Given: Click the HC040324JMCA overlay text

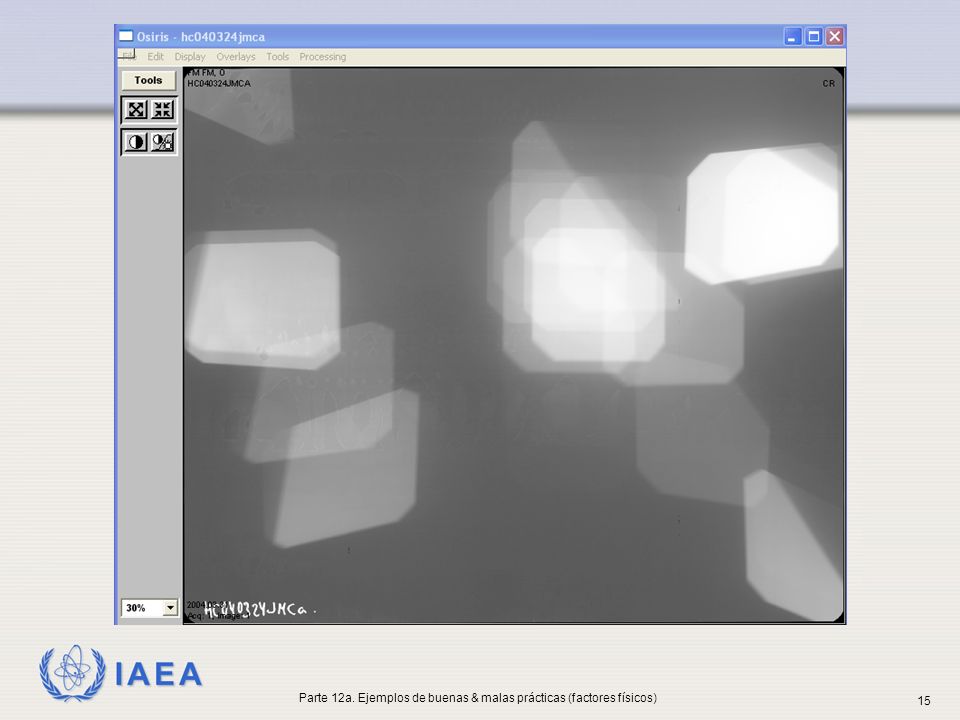Looking at the screenshot, I should [219, 83].
